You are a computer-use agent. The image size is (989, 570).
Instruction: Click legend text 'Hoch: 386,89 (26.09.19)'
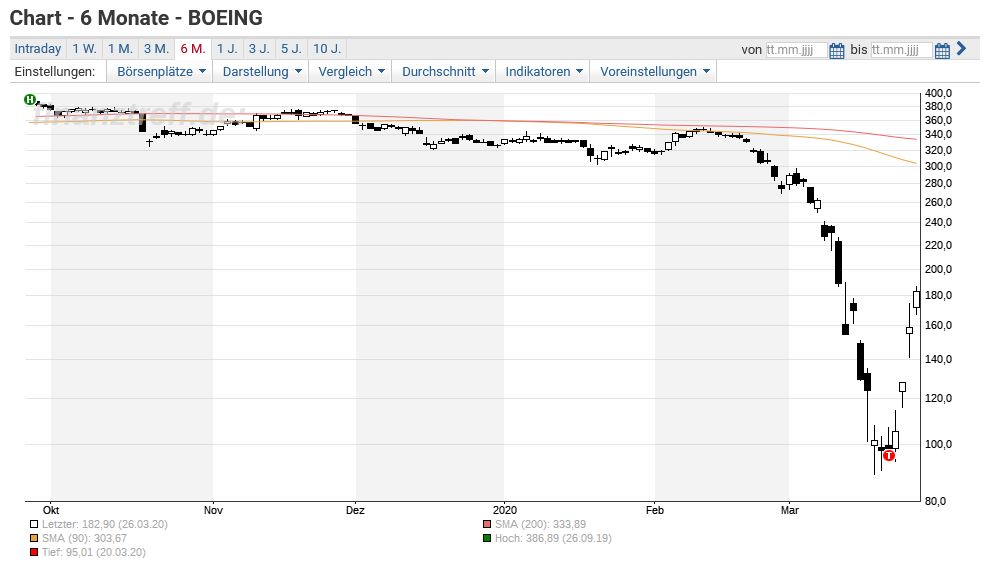tap(553, 538)
